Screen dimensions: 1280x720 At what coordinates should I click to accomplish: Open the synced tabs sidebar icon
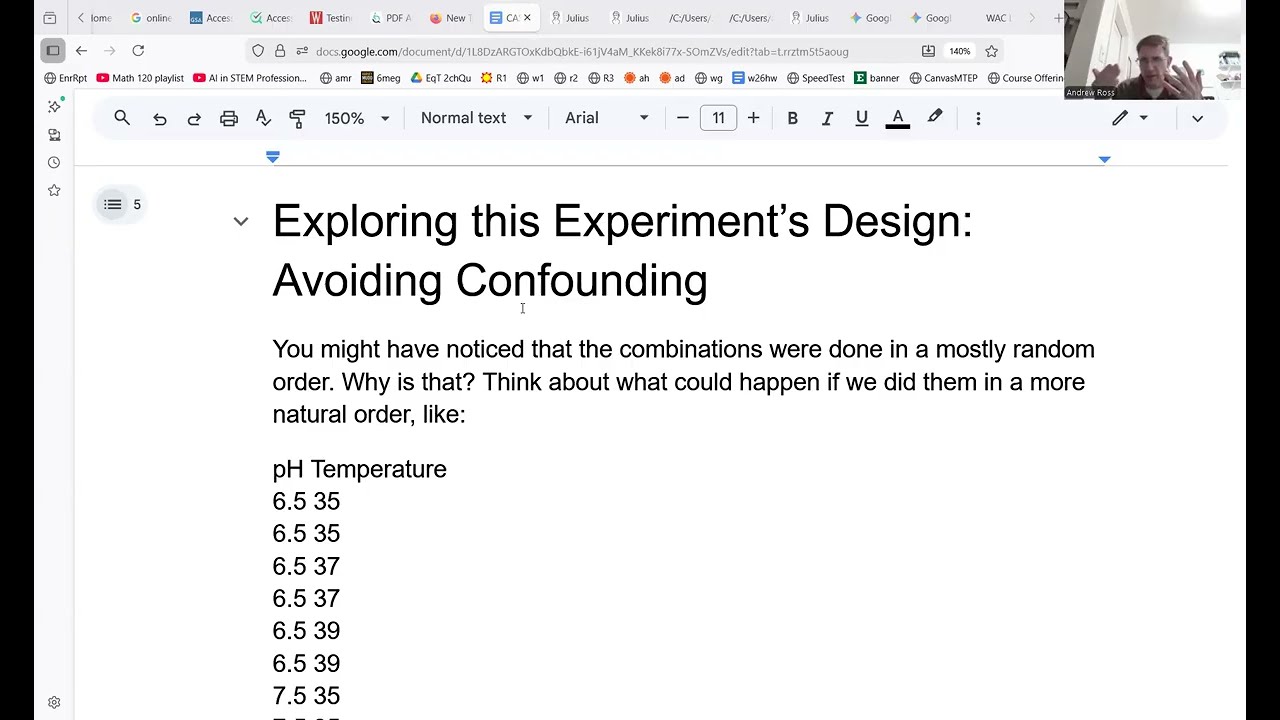(x=54, y=134)
